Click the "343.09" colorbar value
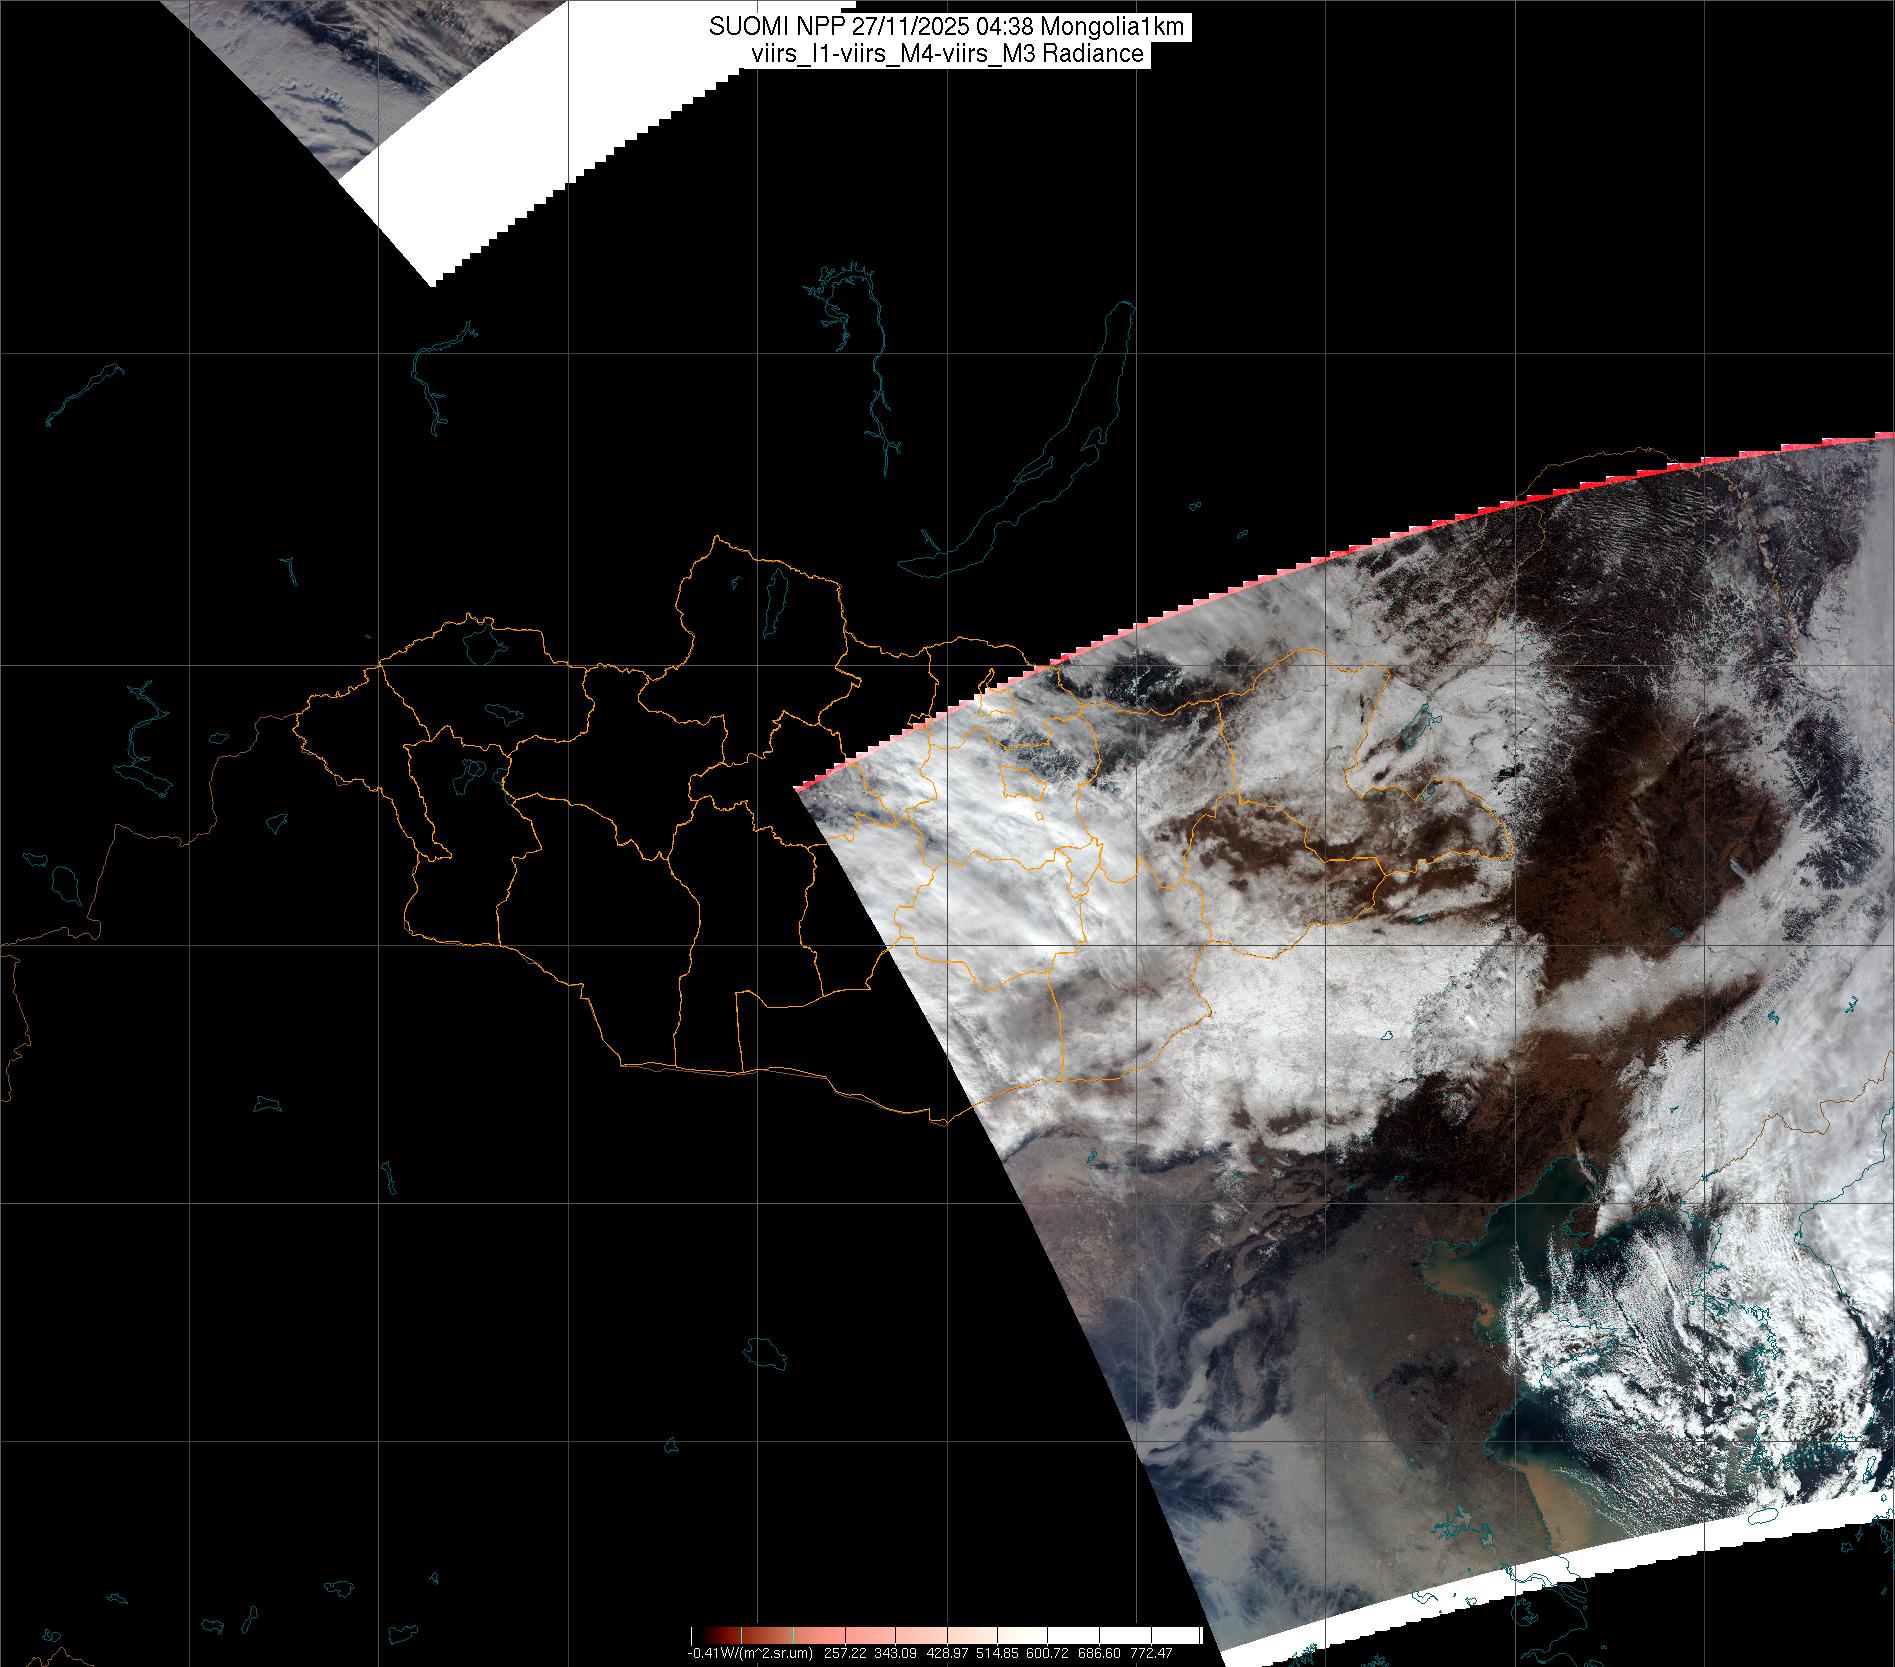The height and width of the screenshot is (1667, 1895). click(897, 1653)
